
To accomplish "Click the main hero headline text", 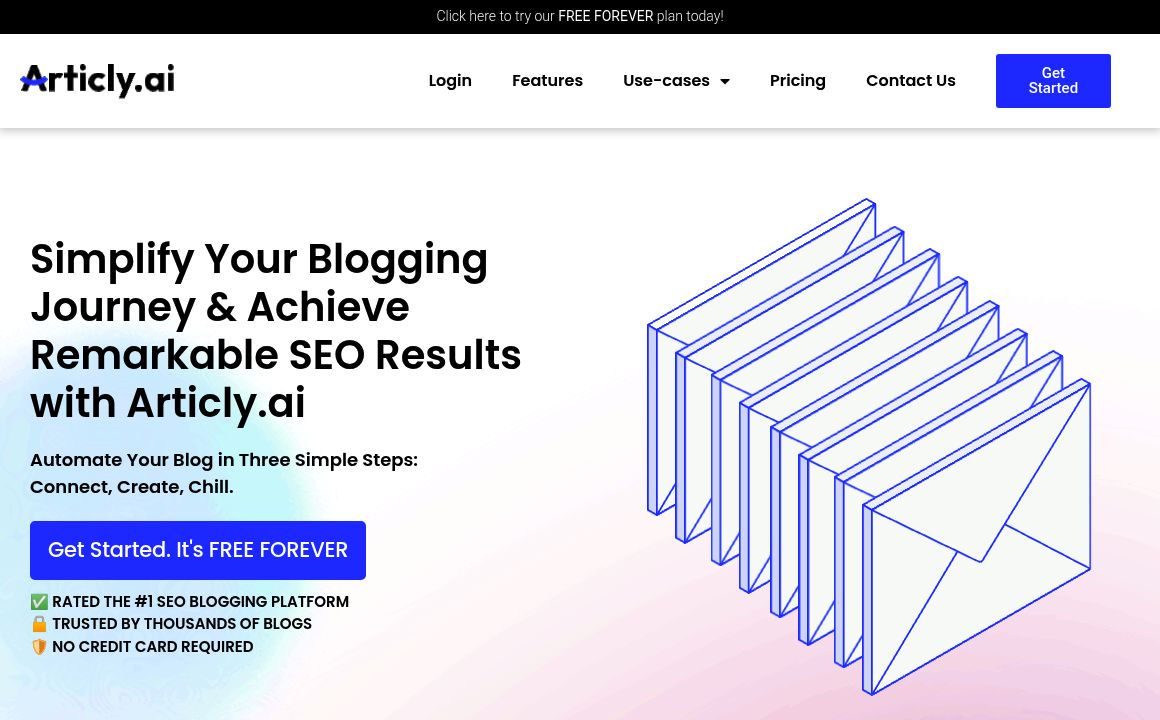I will [275, 330].
